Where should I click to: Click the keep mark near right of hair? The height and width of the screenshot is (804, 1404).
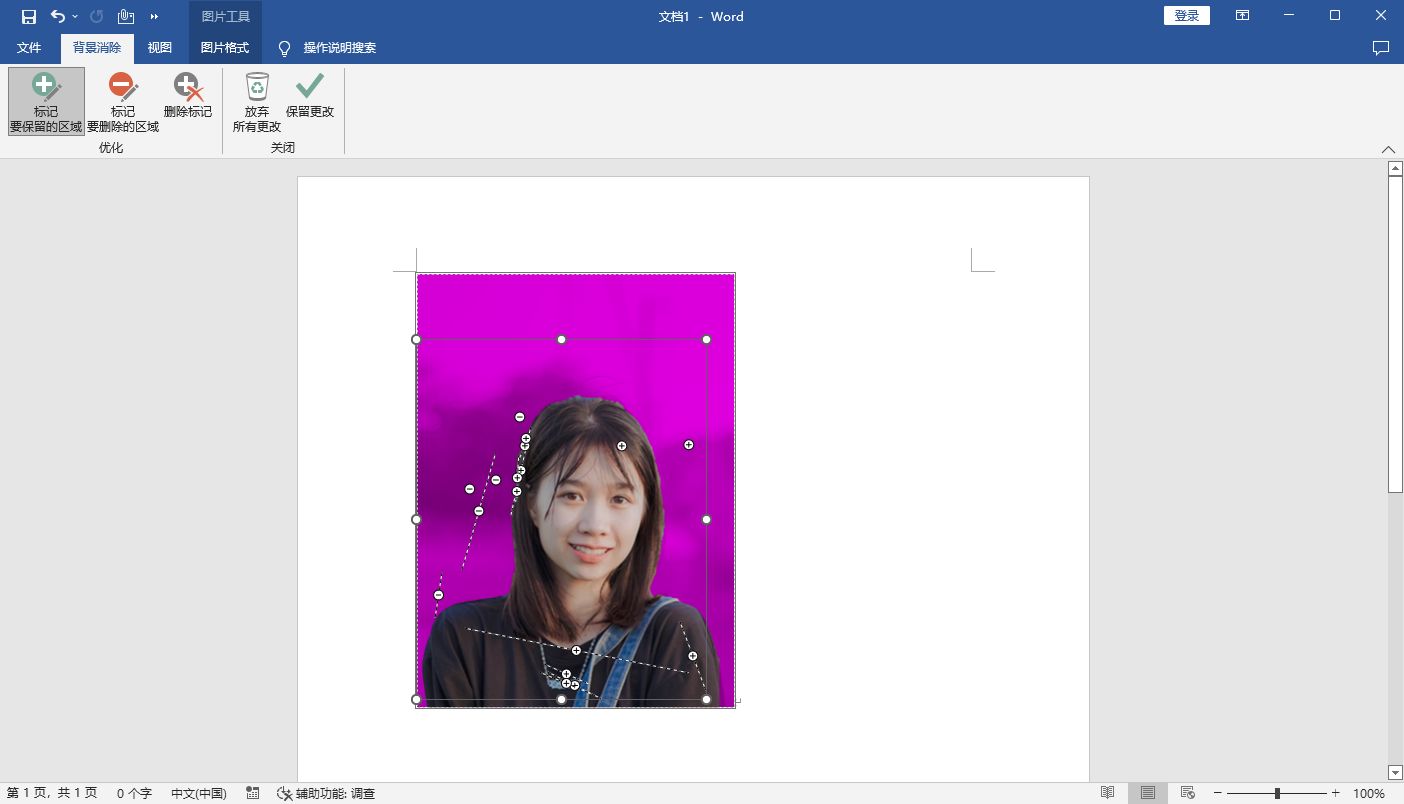(688, 445)
